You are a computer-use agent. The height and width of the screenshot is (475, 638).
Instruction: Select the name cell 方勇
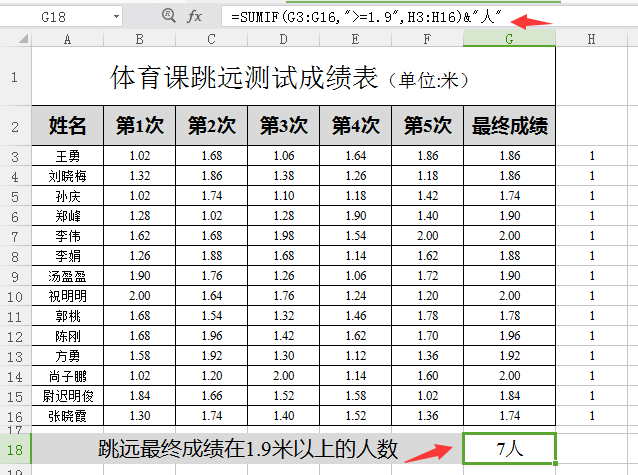(68, 356)
